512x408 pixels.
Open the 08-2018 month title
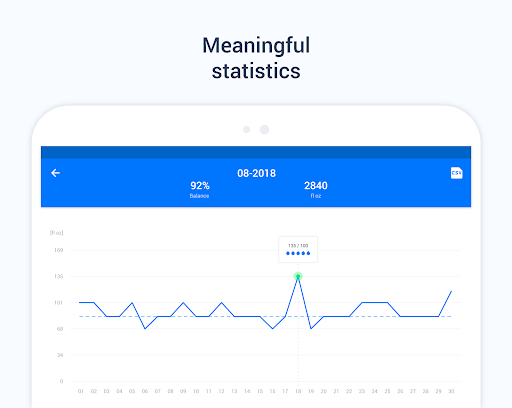[256, 173]
